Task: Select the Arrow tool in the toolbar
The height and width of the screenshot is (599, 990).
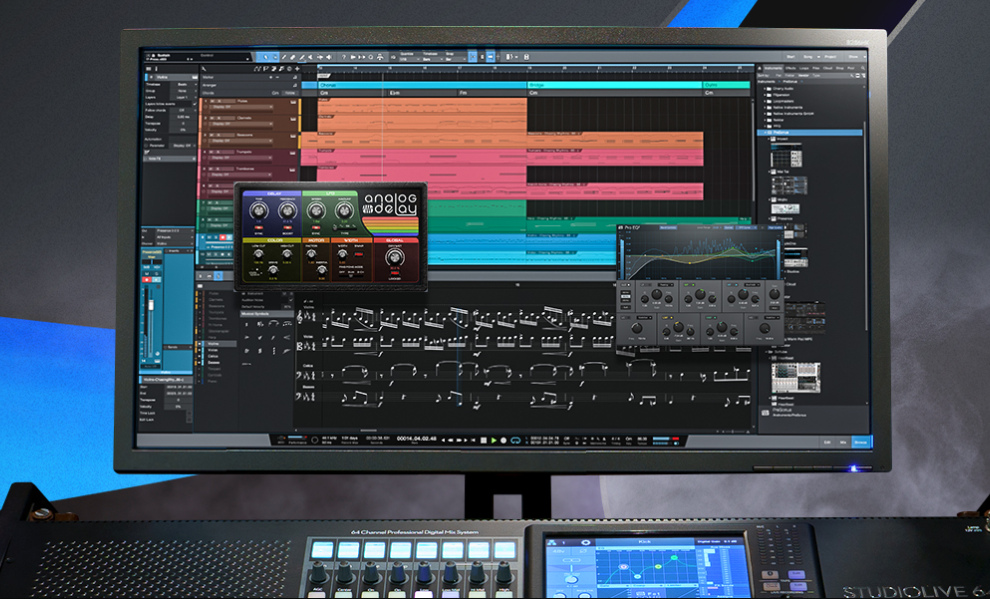Action: pyautogui.click(x=266, y=57)
